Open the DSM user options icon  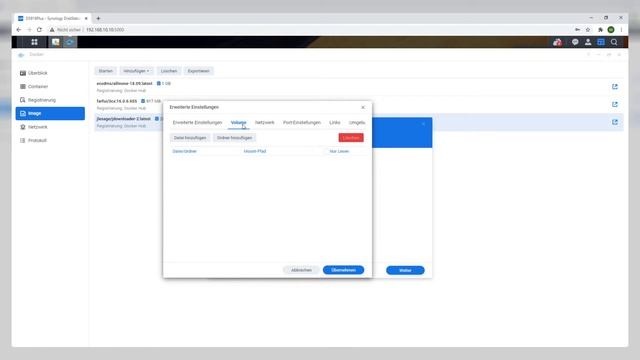pyautogui.click(x=588, y=42)
